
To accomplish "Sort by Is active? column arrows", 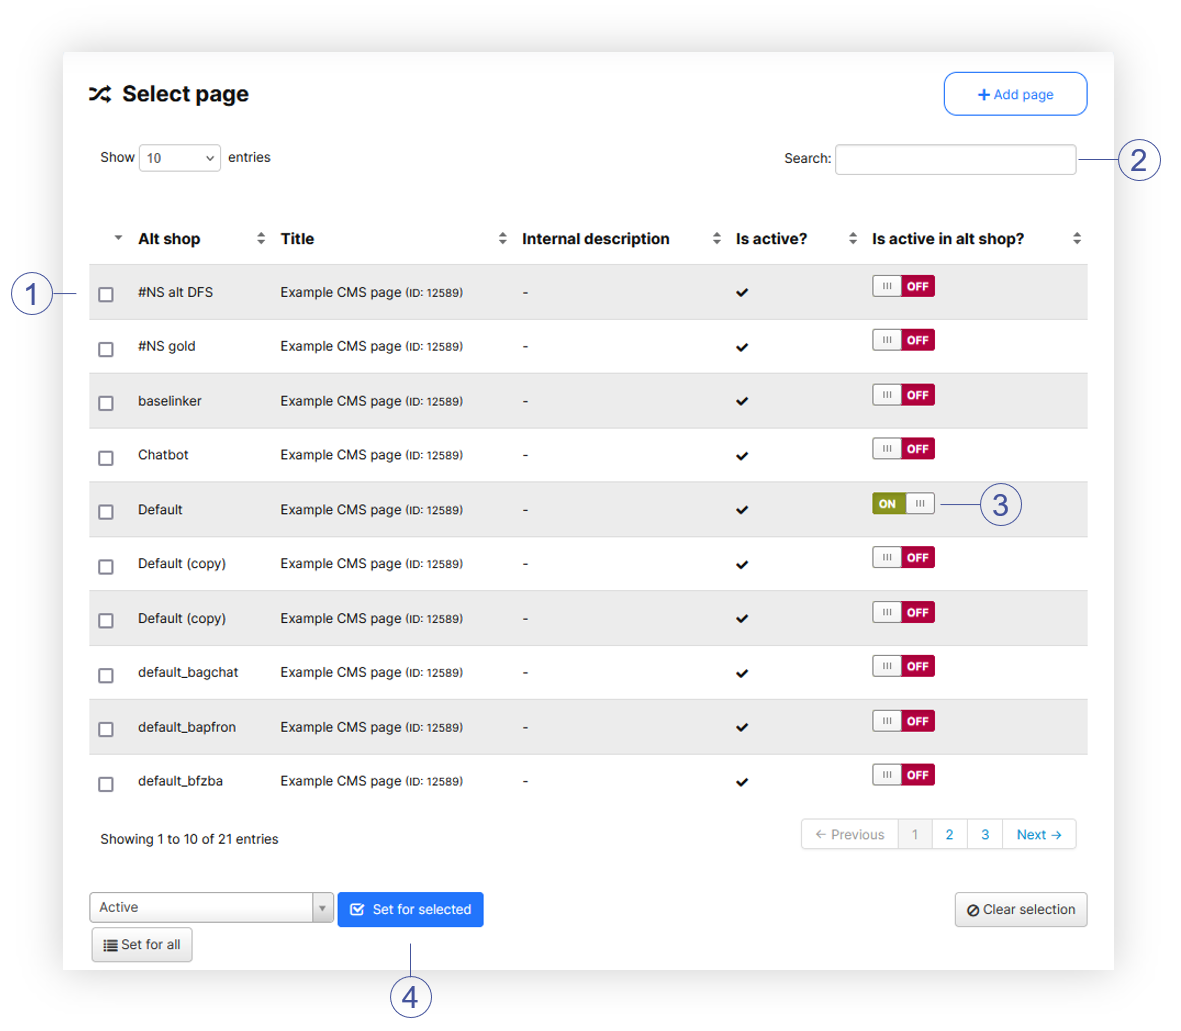I will click(852, 238).
